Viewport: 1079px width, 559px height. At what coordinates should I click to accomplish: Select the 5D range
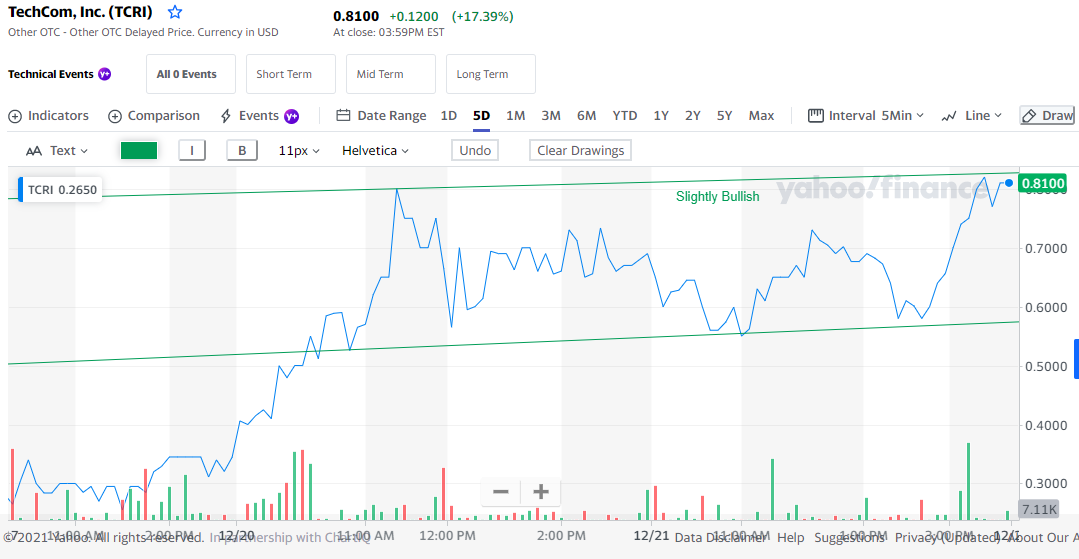coord(481,116)
